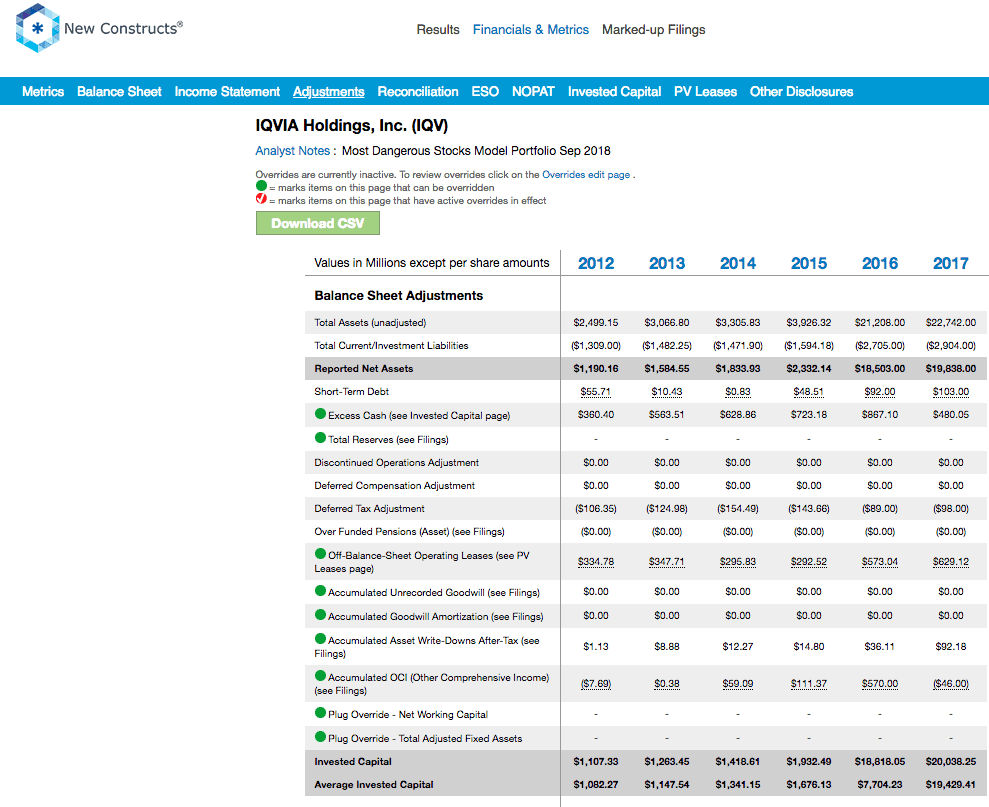Open the Other Disclosures tab
This screenshot has height=807, width=989.
click(801, 91)
